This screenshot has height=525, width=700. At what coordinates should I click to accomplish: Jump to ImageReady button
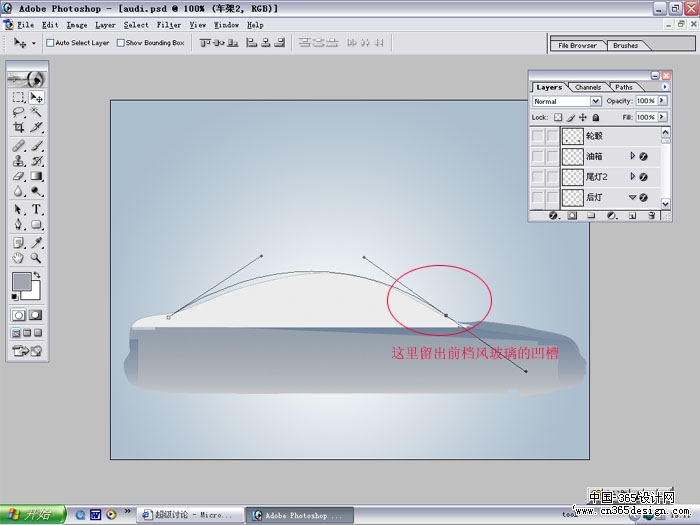27,351
